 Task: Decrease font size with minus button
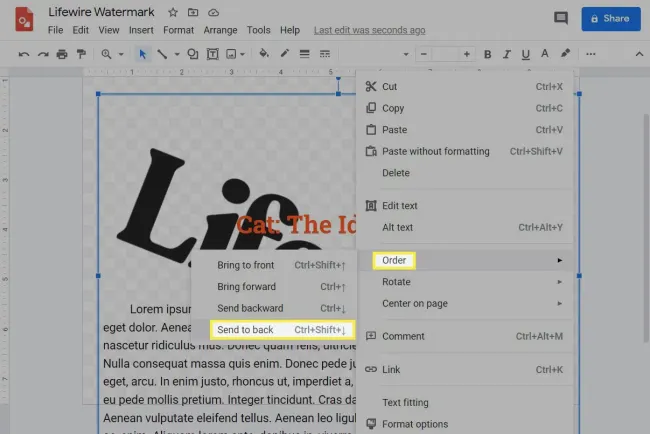424,54
